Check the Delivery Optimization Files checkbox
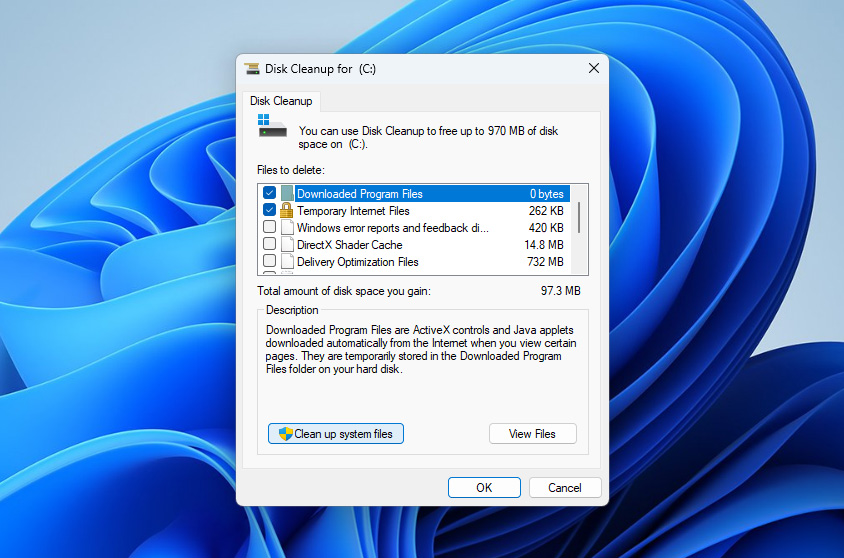 (x=270, y=261)
